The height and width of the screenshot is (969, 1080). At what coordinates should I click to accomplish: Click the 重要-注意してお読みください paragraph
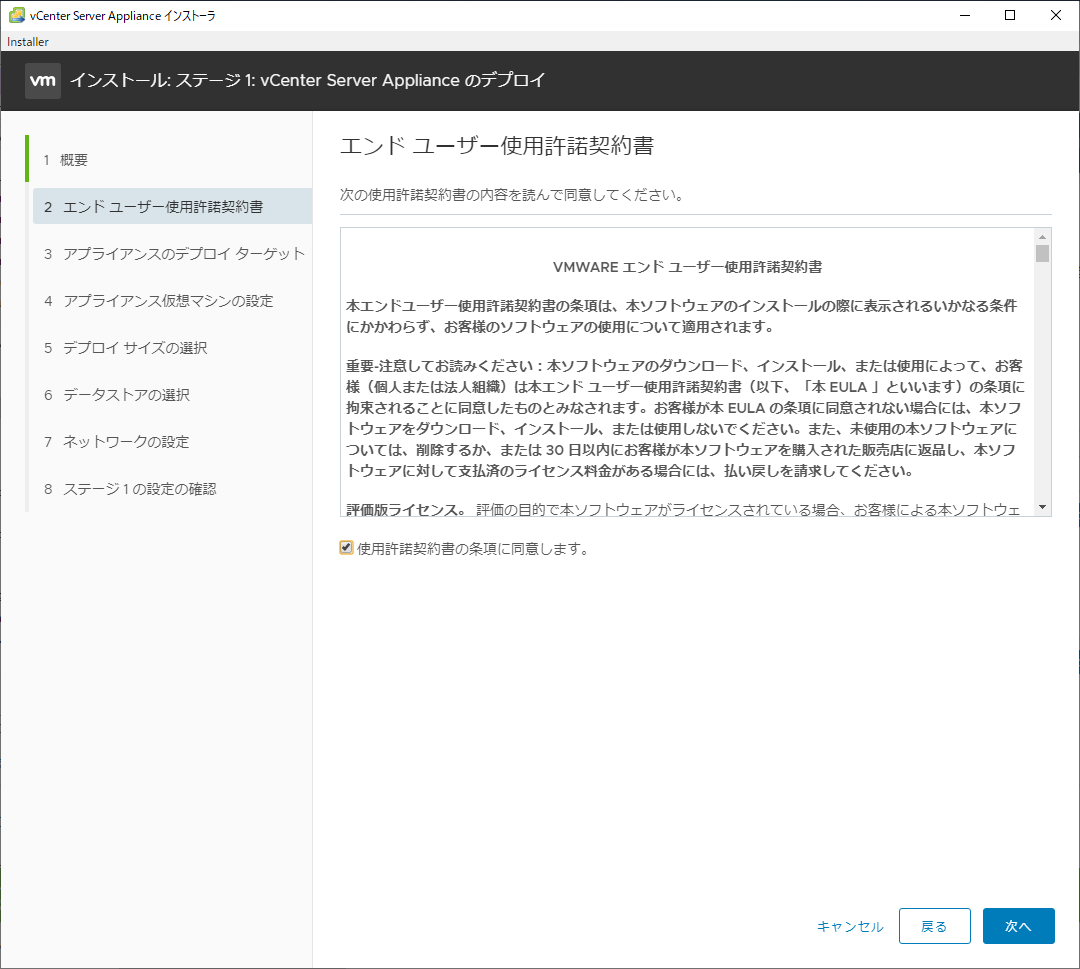(685, 418)
